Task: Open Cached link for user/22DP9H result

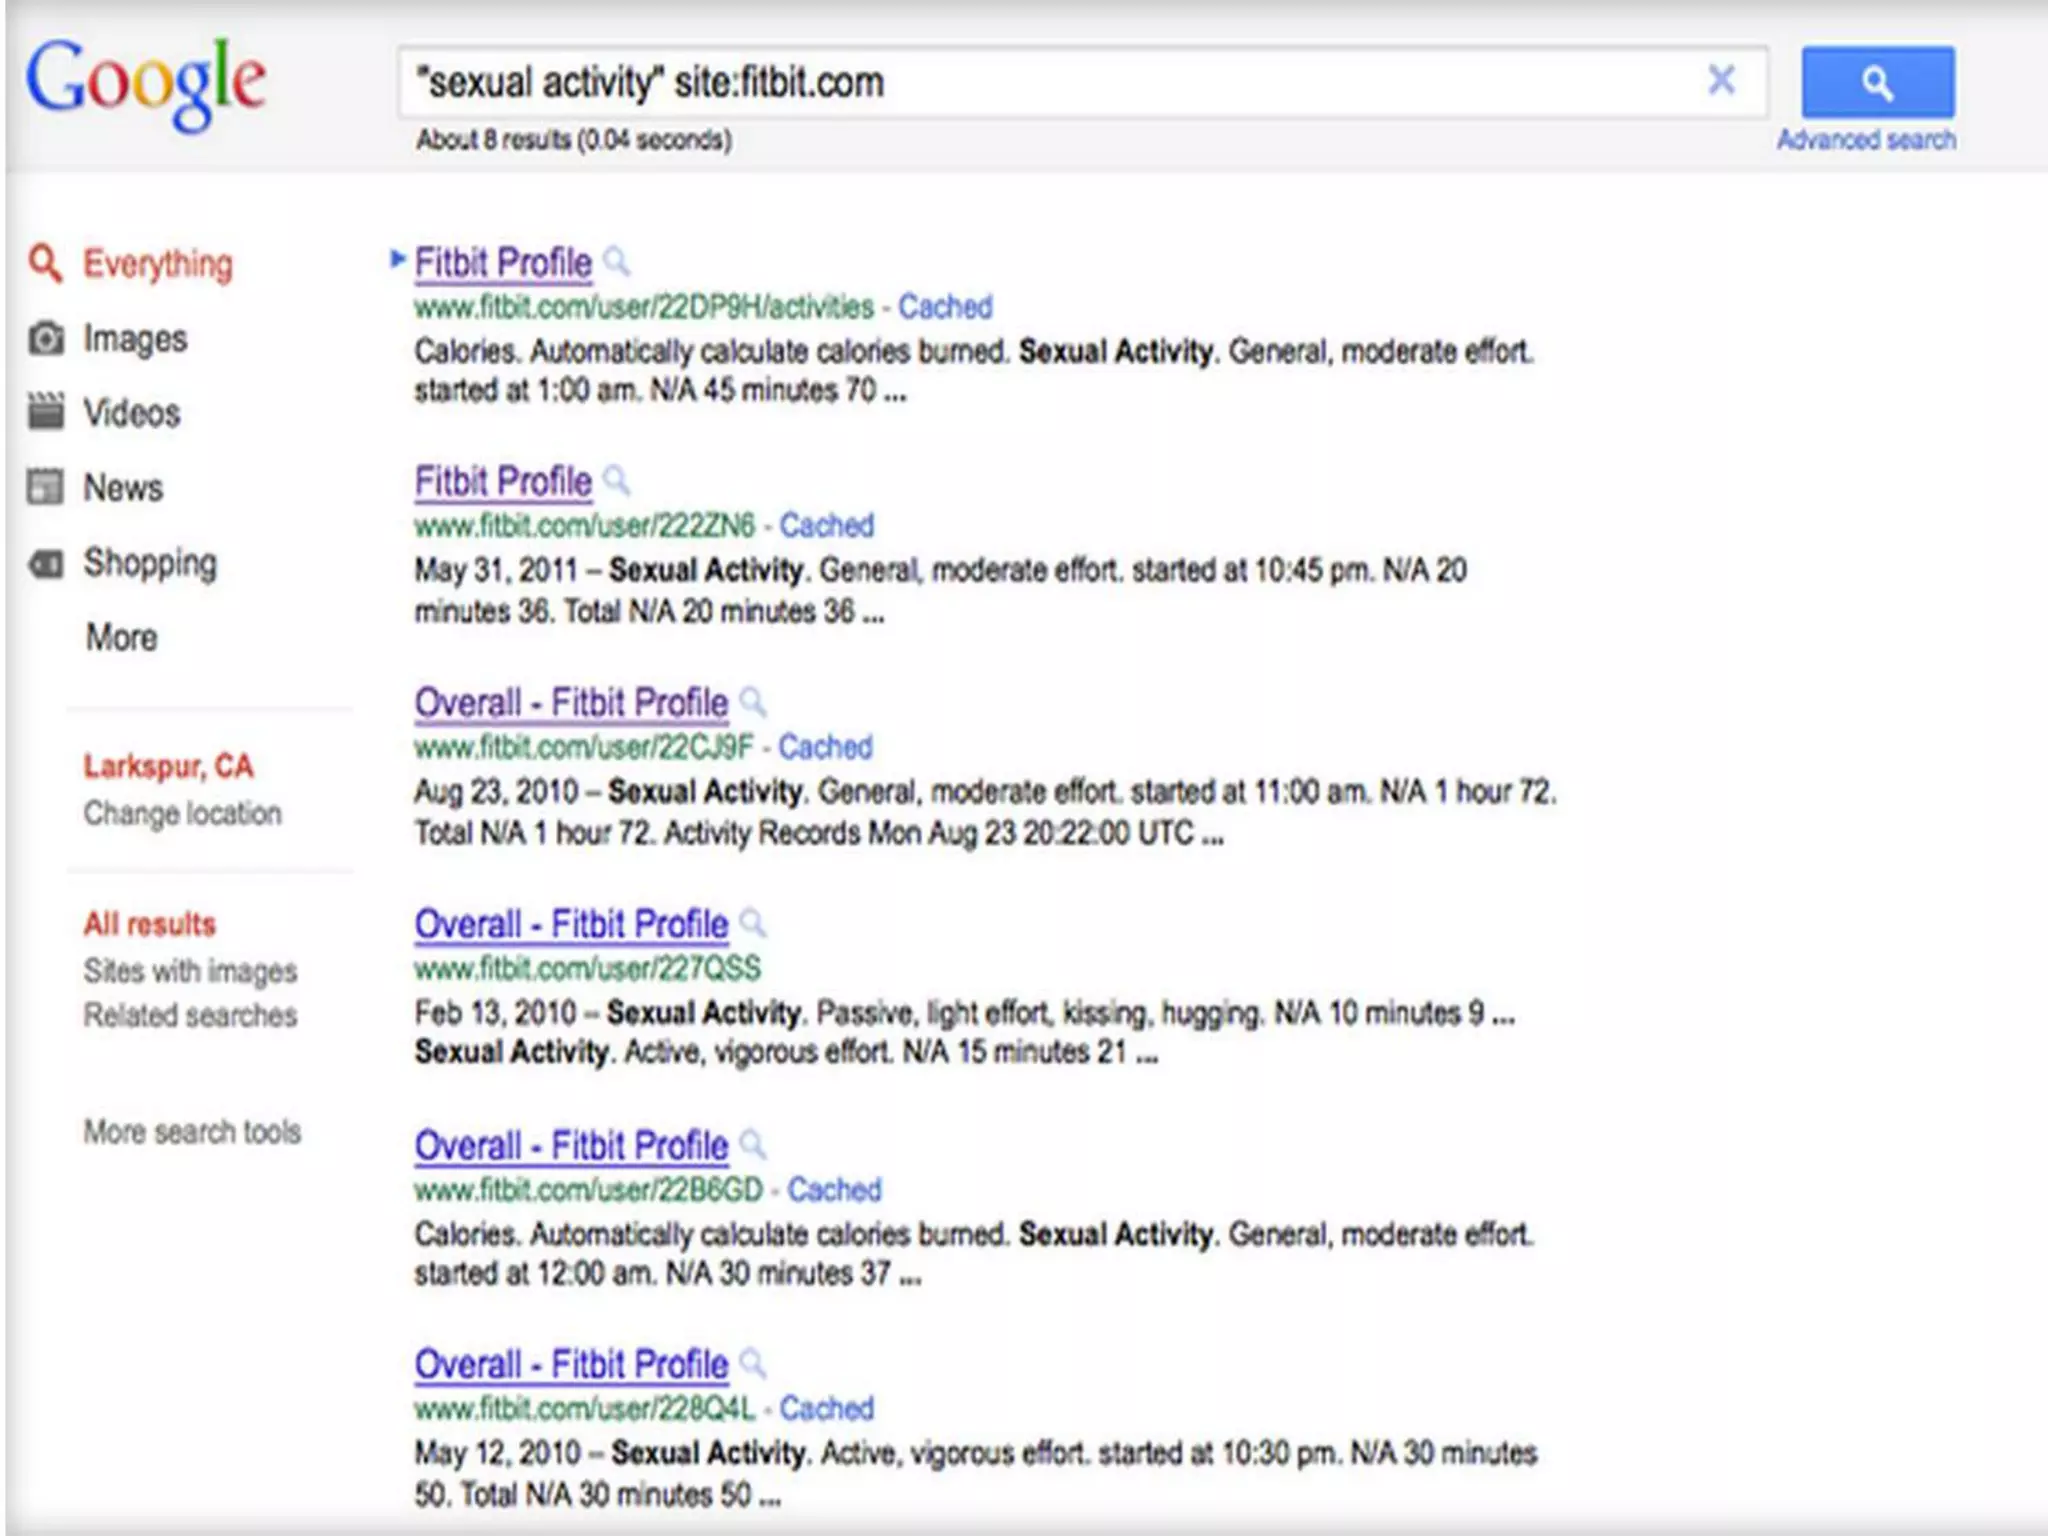Action: [x=944, y=307]
